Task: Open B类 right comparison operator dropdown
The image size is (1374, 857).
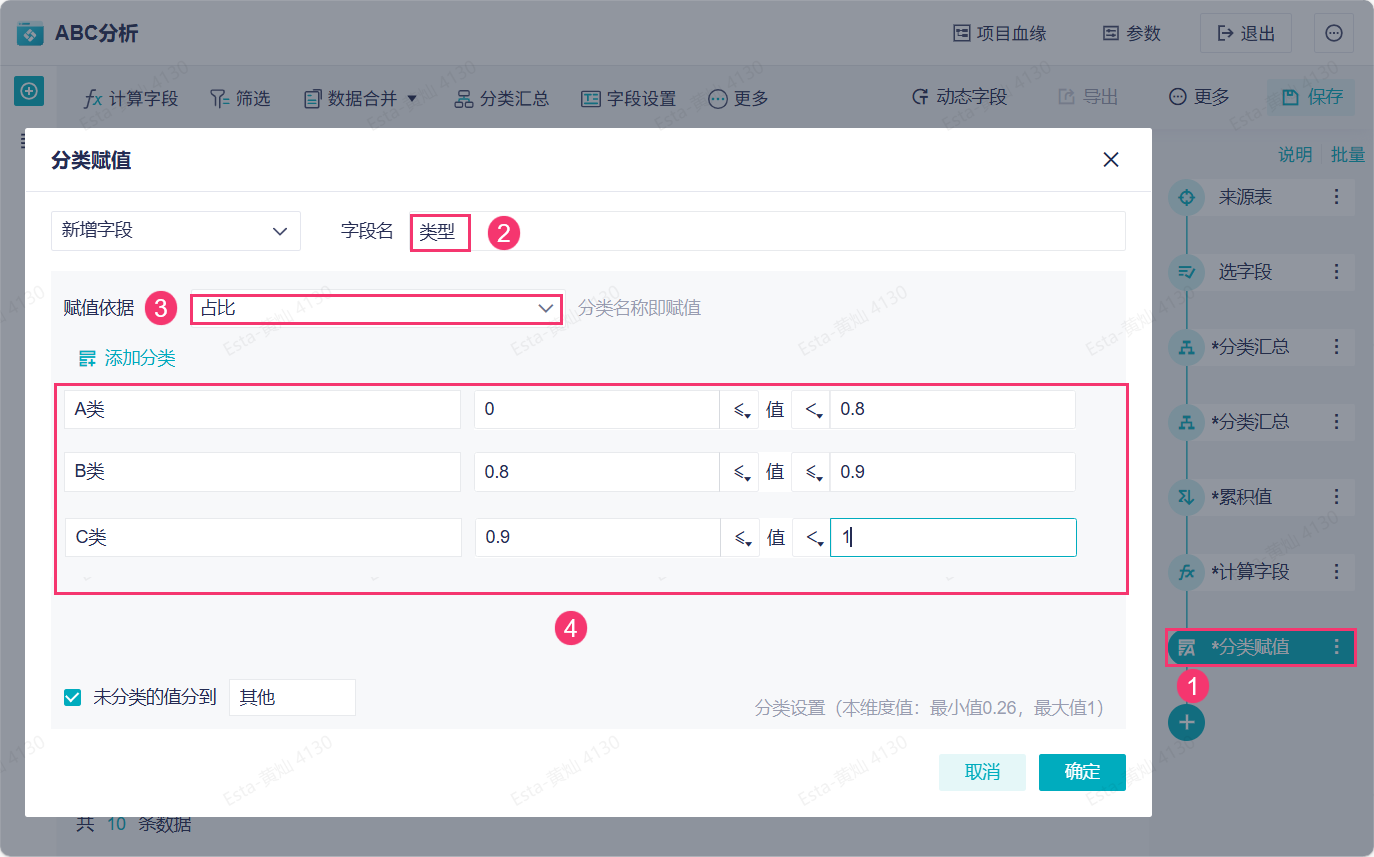Action: pos(811,472)
